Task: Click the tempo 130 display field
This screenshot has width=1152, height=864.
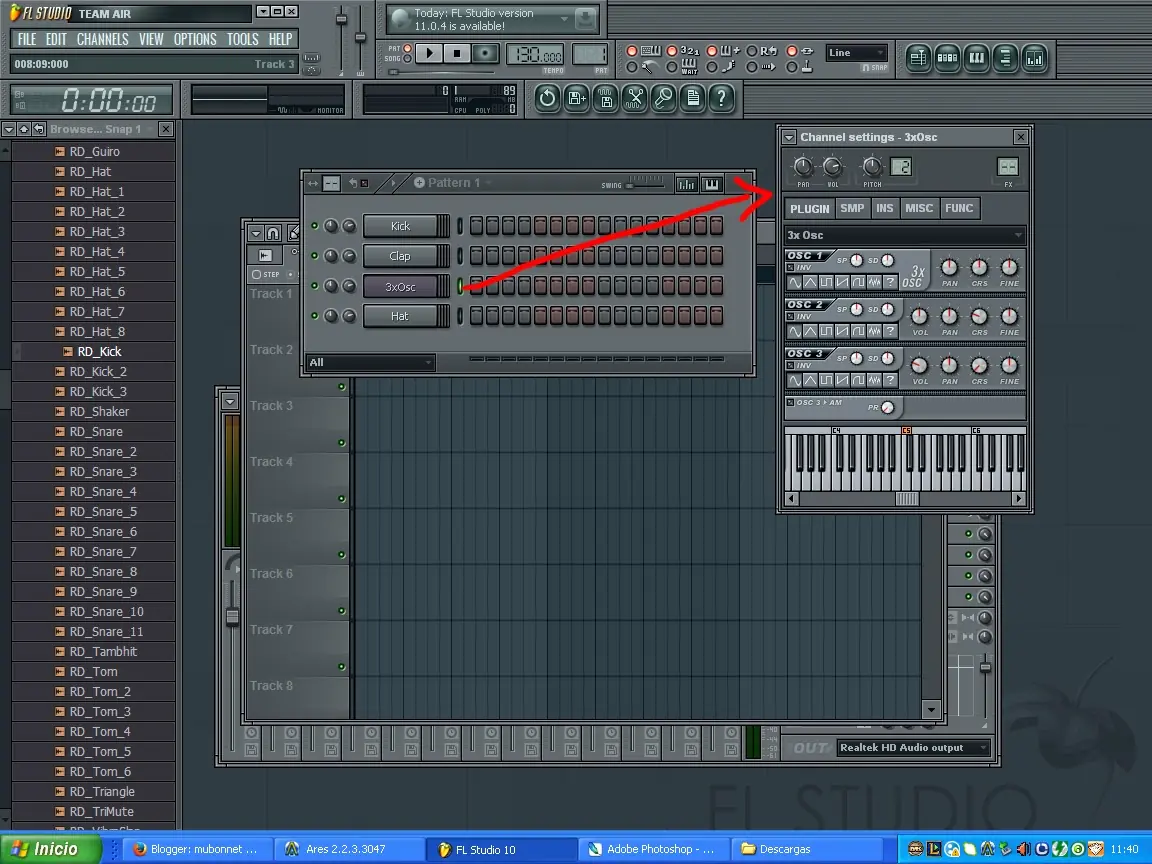Action: click(536, 54)
